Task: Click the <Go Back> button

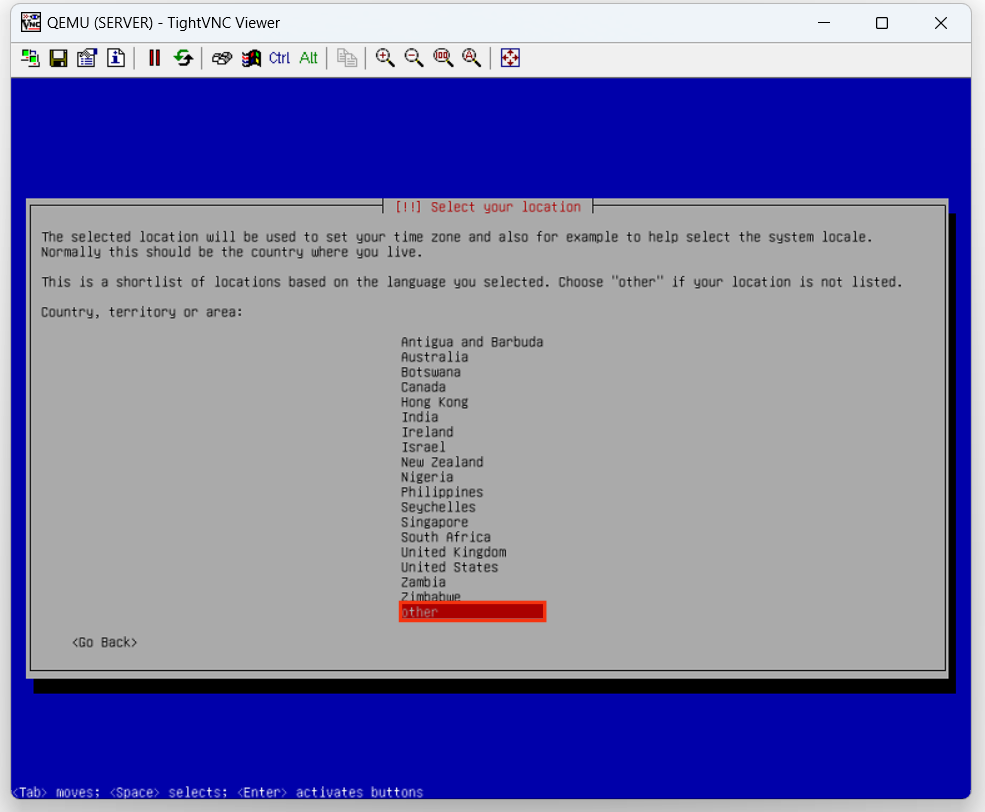Action: pyautogui.click(x=105, y=642)
